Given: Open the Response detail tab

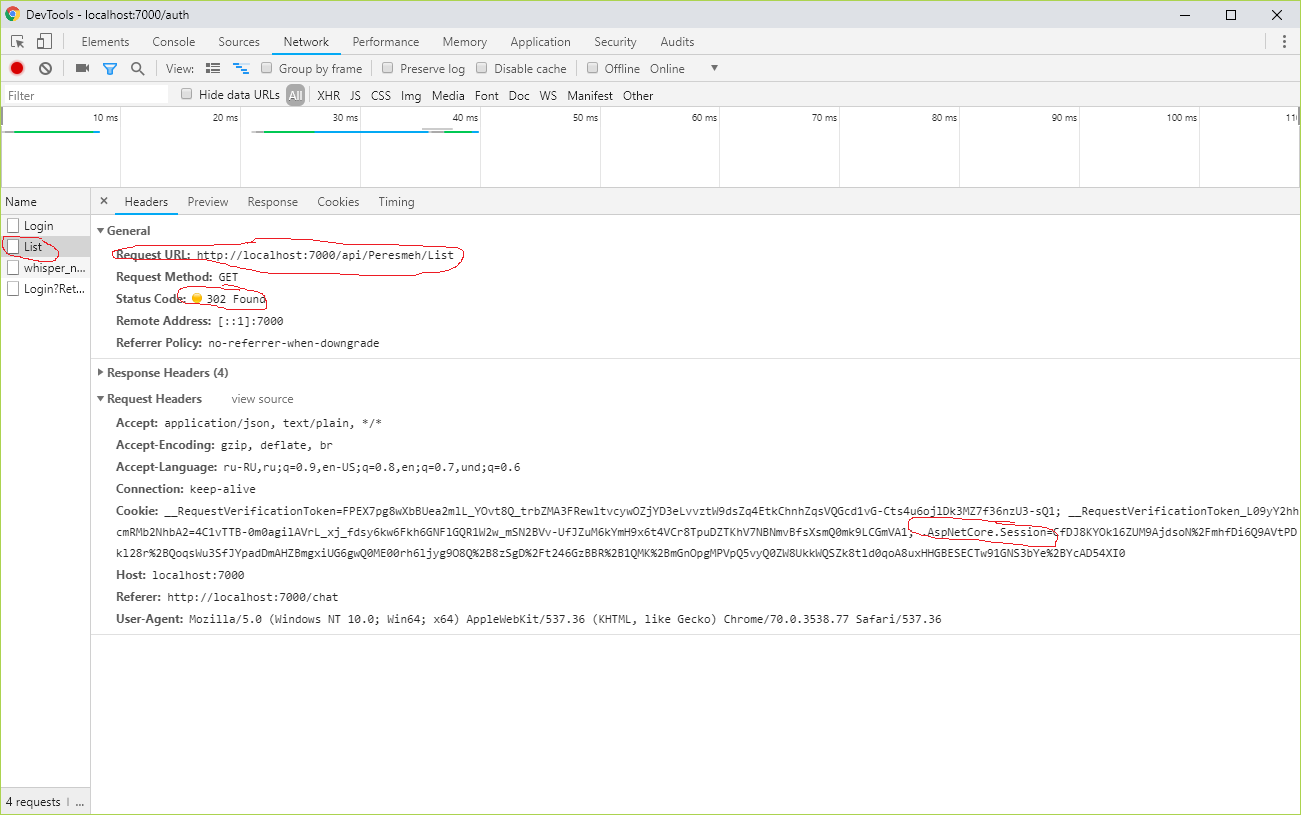Looking at the screenshot, I should 273,202.
